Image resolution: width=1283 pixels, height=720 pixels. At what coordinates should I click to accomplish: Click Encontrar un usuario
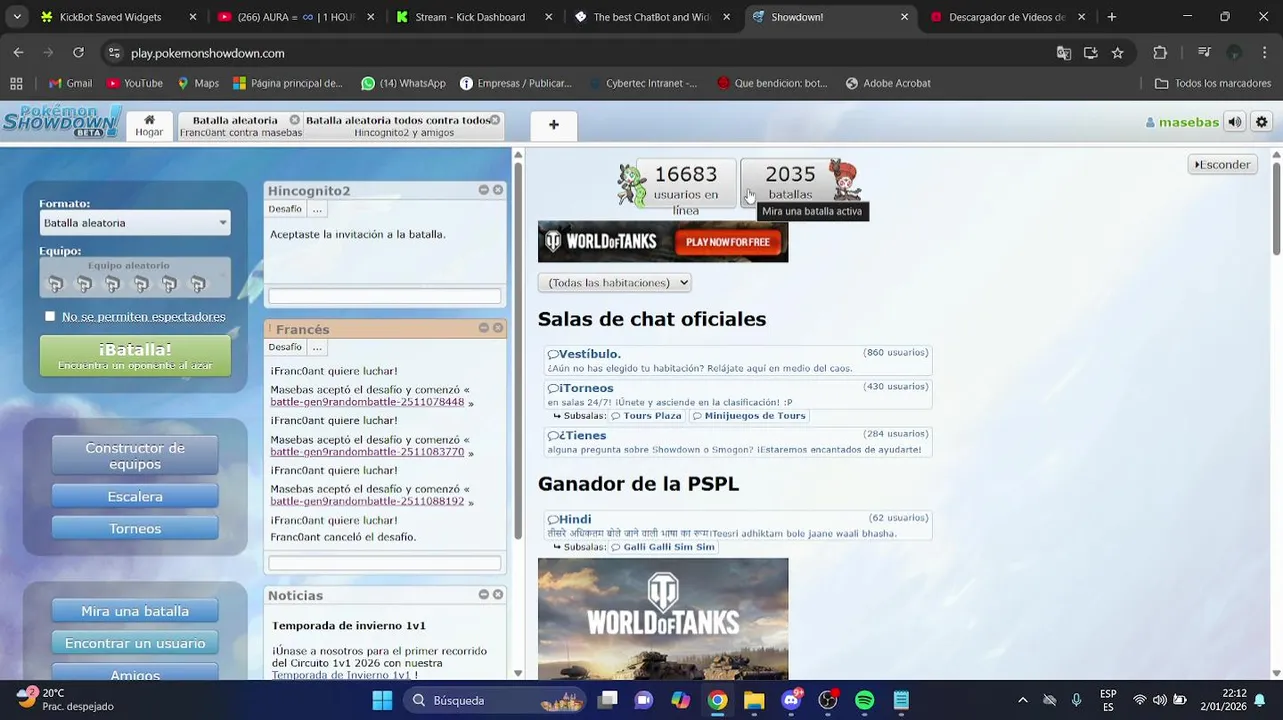coord(135,643)
